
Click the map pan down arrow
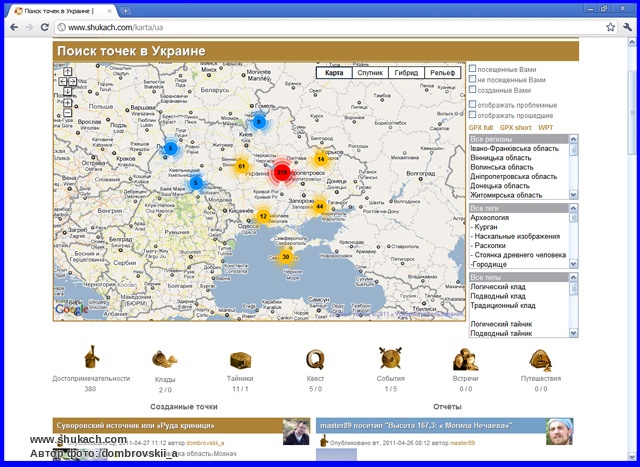click(68, 91)
